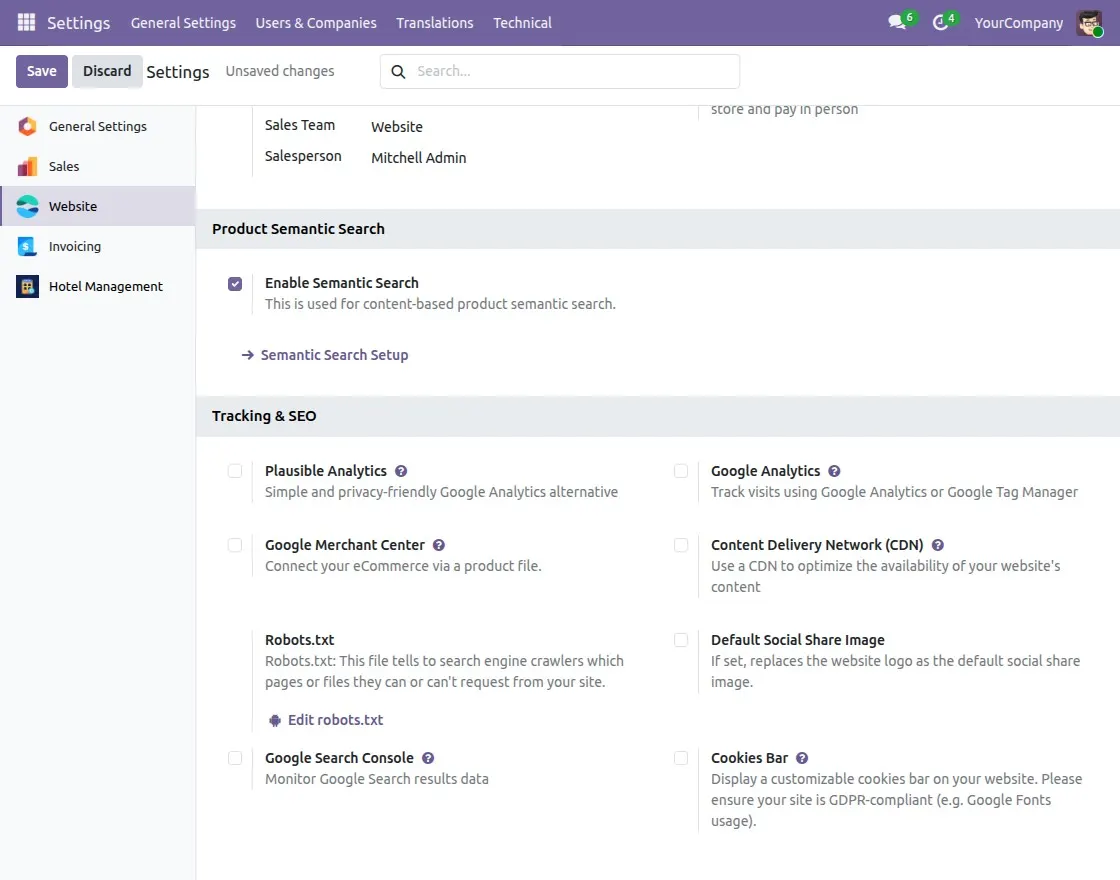
Task: Select General Settings in the sidebar
Action: [97, 126]
